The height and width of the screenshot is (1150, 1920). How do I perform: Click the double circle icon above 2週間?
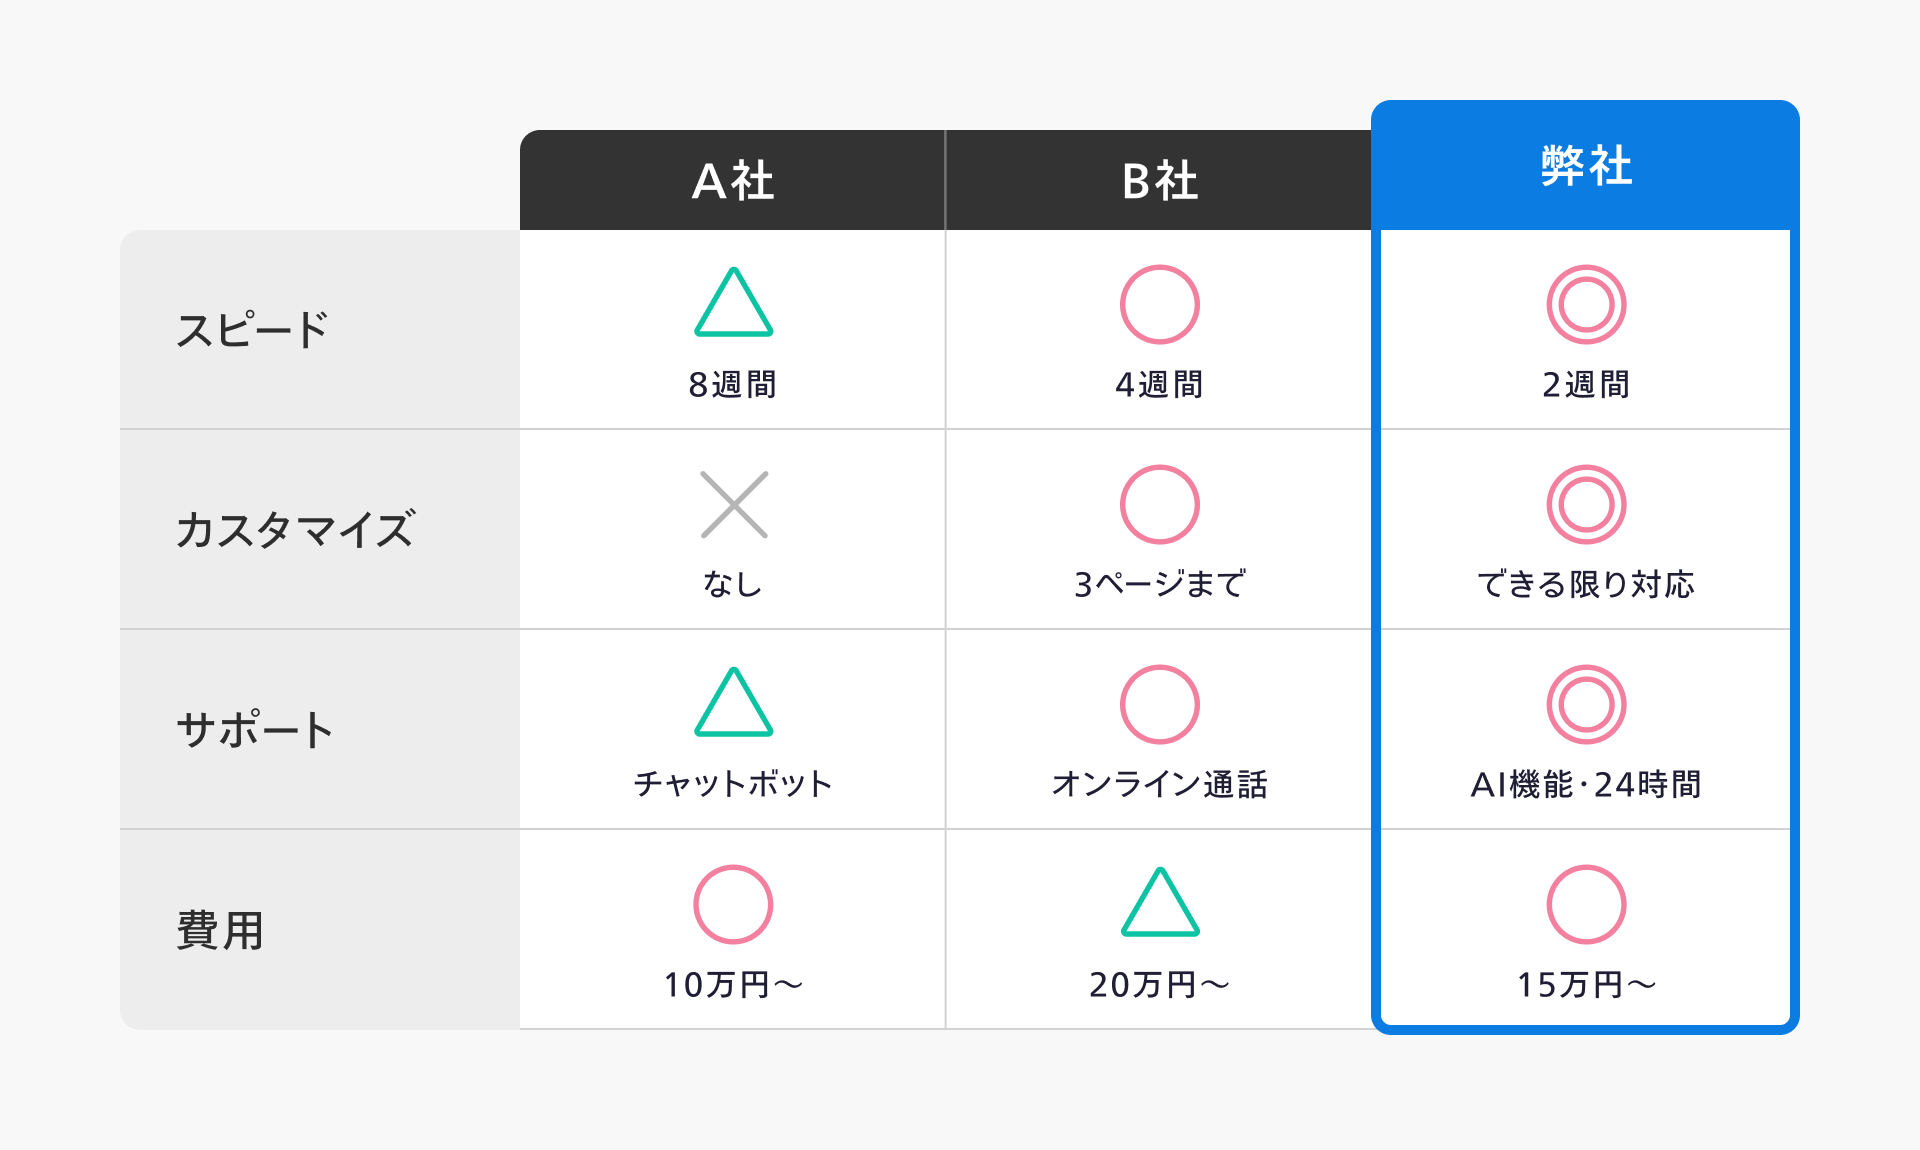(1586, 304)
